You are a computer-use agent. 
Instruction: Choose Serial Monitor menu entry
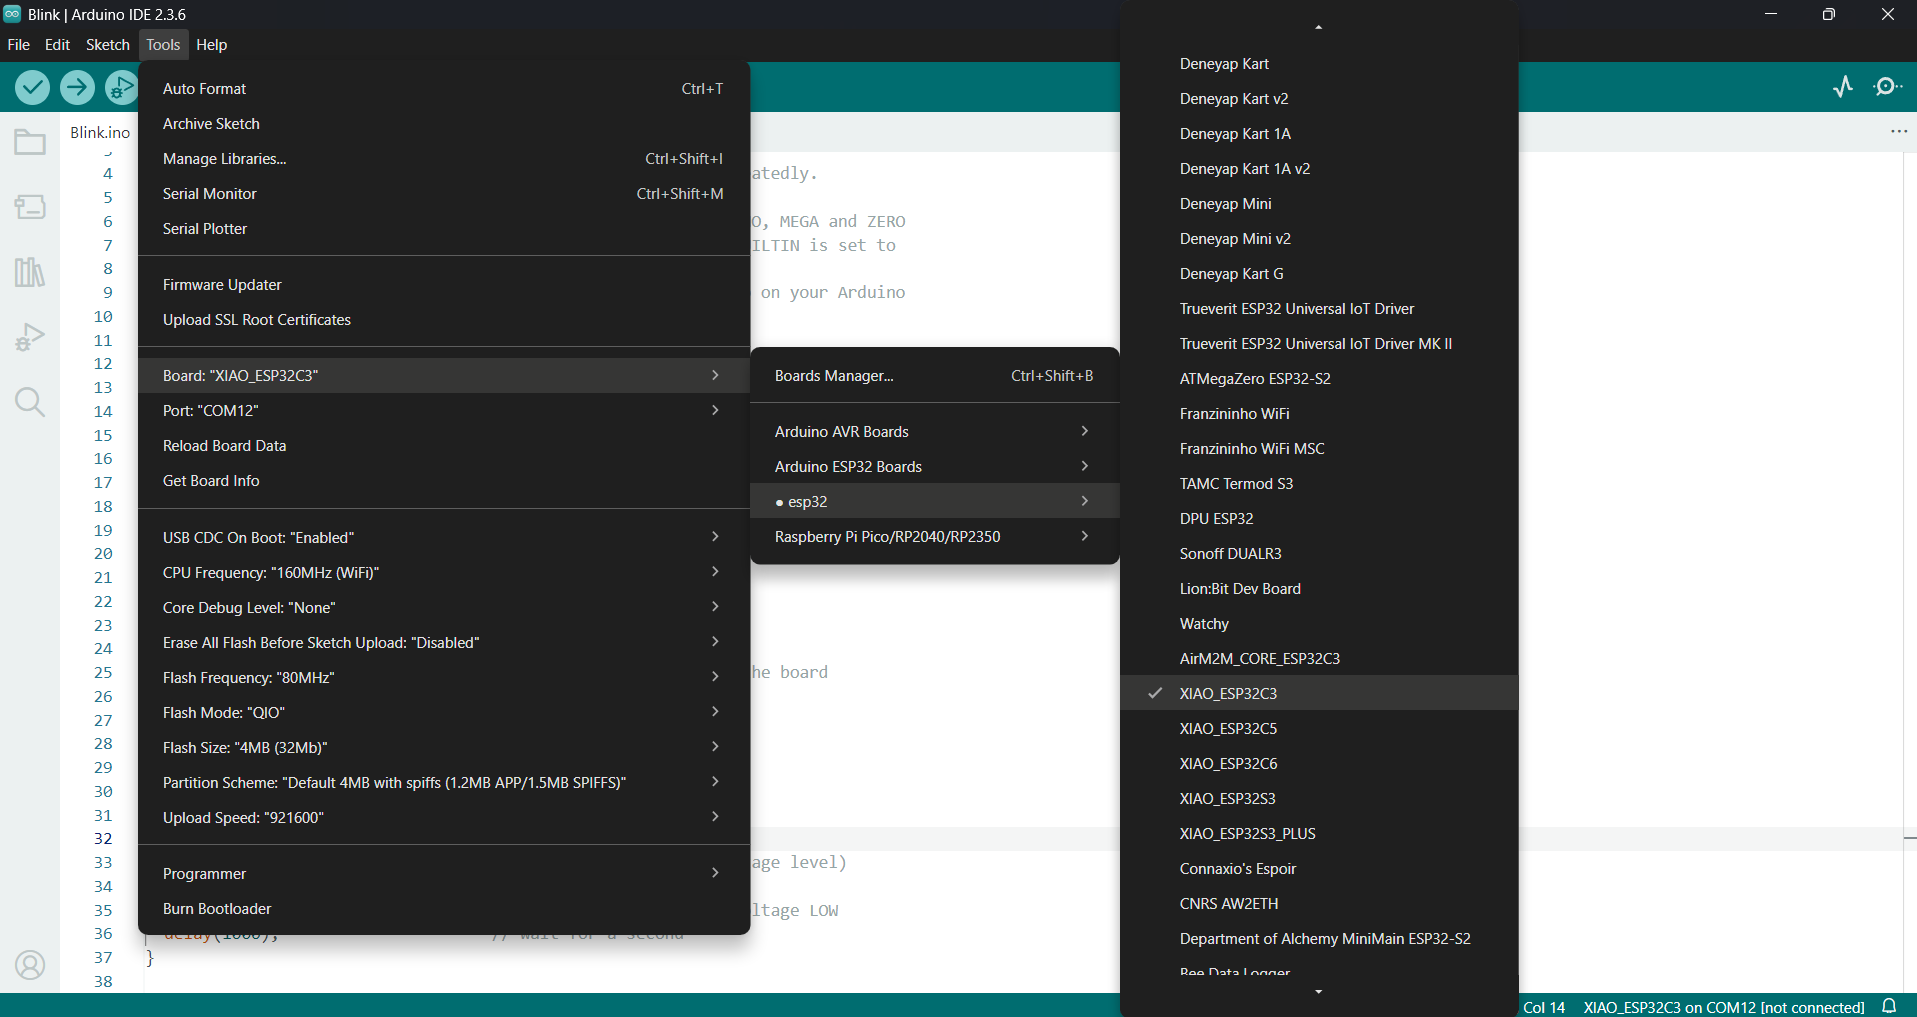click(x=444, y=193)
